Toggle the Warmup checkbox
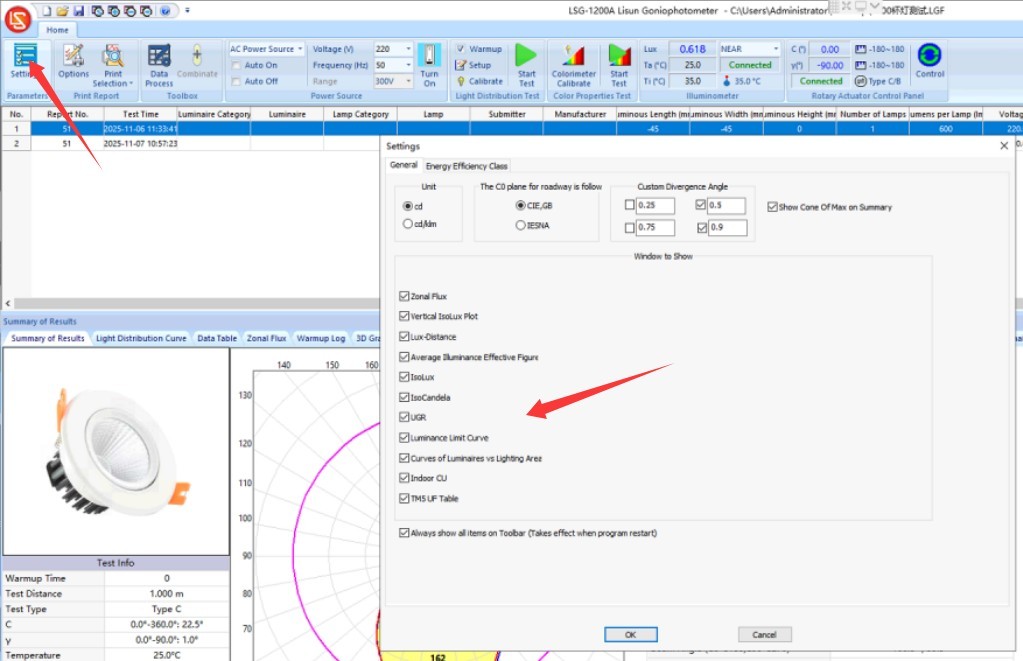1023x661 pixels. tap(461, 49)
